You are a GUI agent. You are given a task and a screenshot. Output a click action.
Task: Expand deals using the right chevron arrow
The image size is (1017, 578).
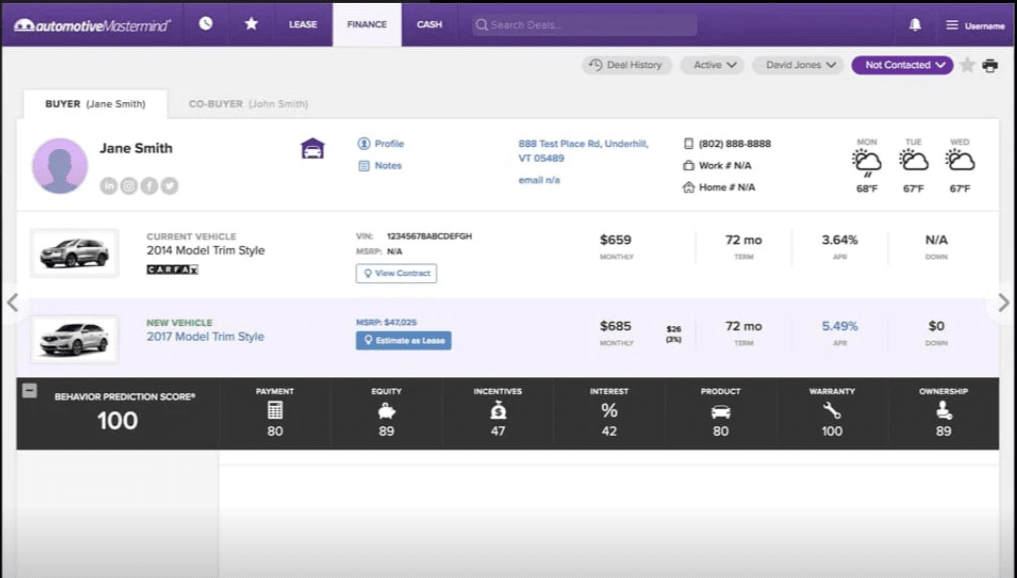1003,302
